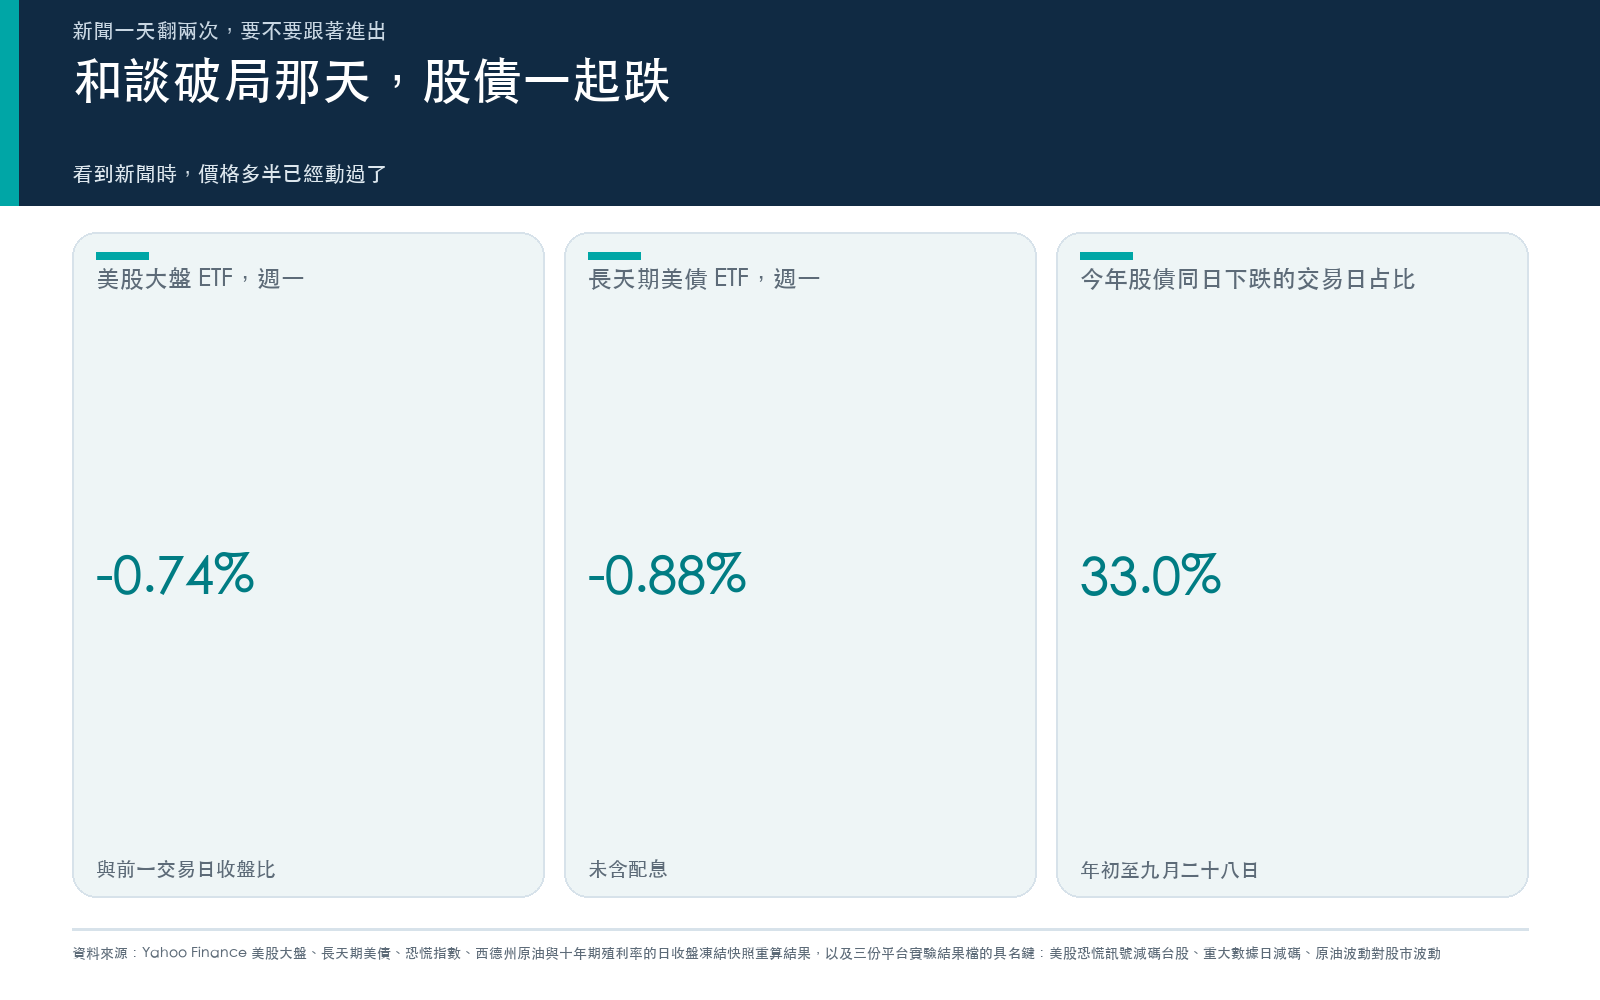The image size is (1600, 1000).
Task: Click the value -0.74%
Action: [175, 575]
